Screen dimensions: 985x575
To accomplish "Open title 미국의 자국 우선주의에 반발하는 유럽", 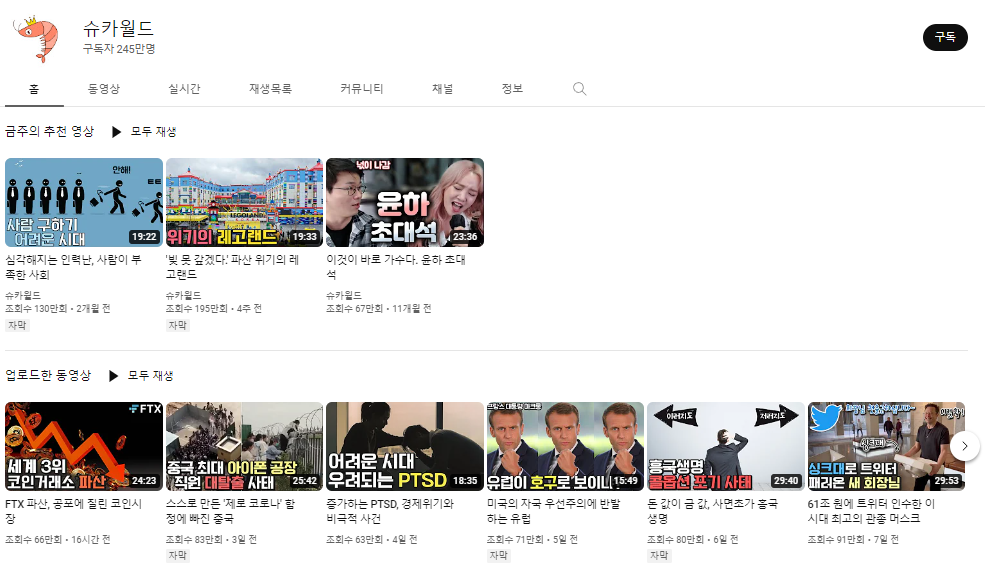I will (x=553, y=511).
